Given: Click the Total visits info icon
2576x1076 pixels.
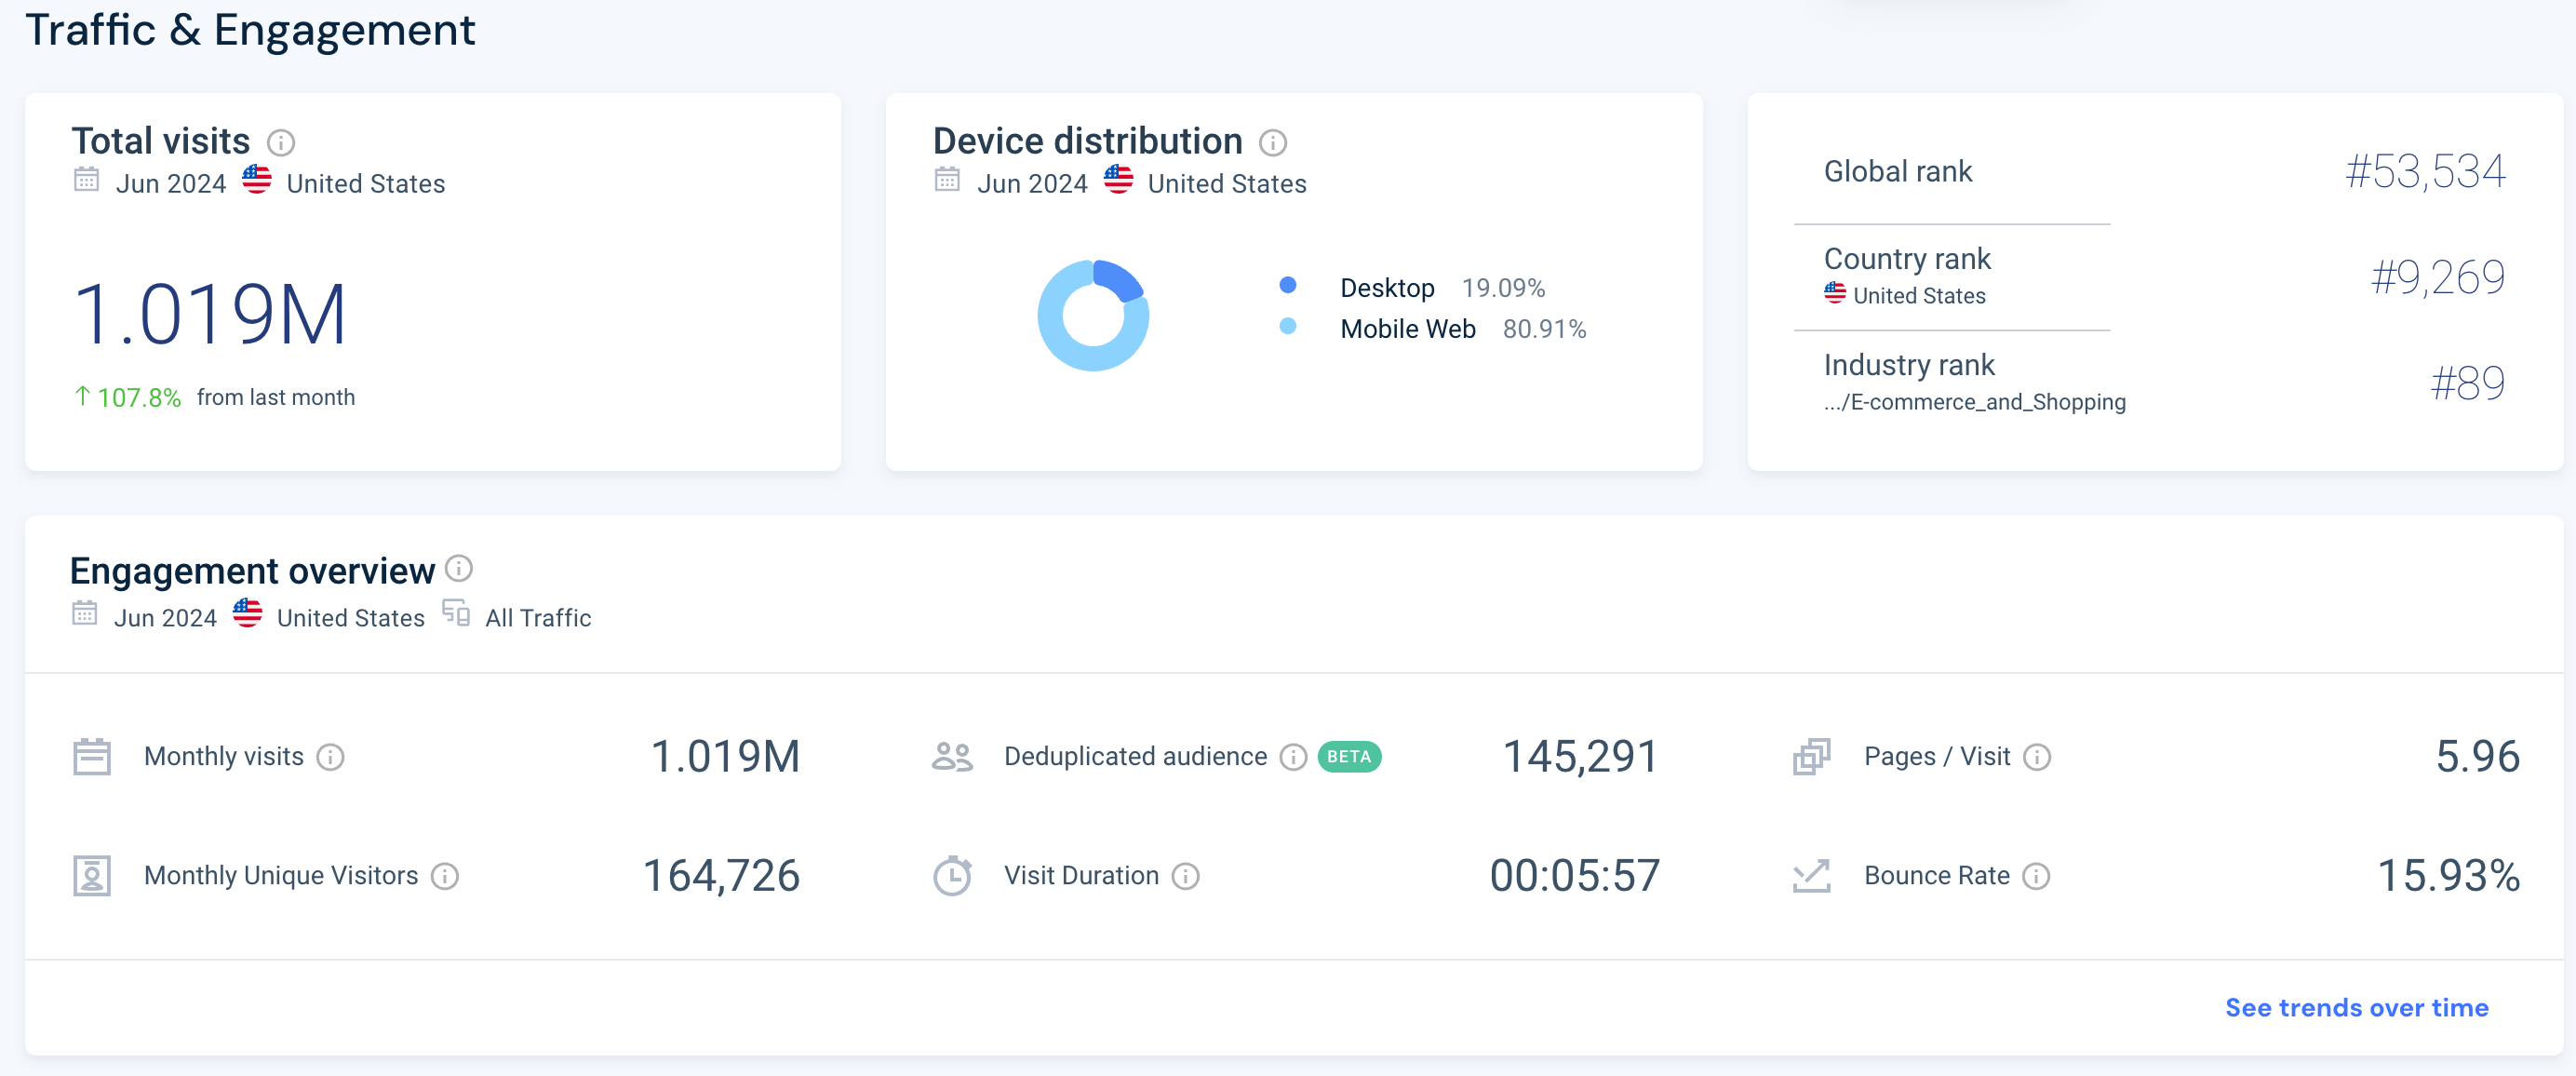Looking at the screenshot, I should pyautogui.click(x=282, y=142).
